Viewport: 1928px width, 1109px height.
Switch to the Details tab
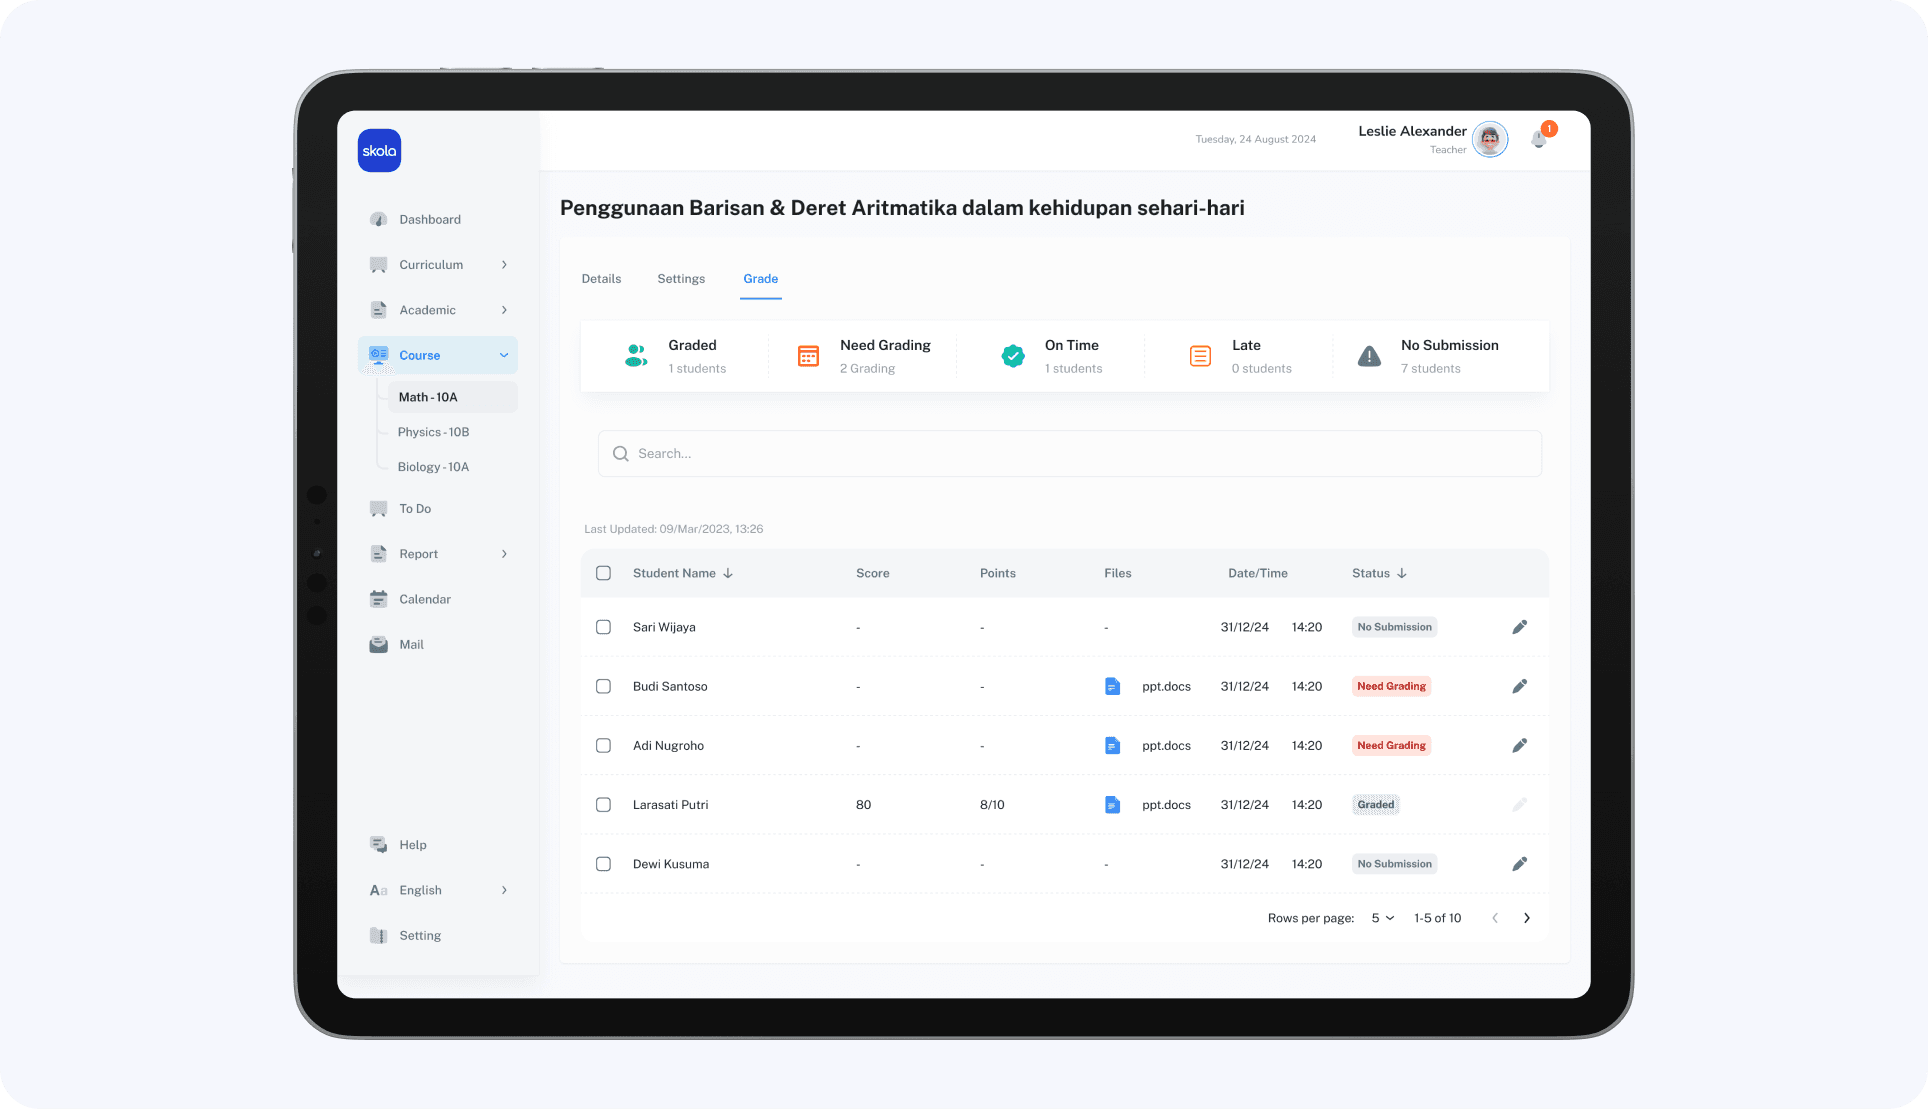pos(601,279)
